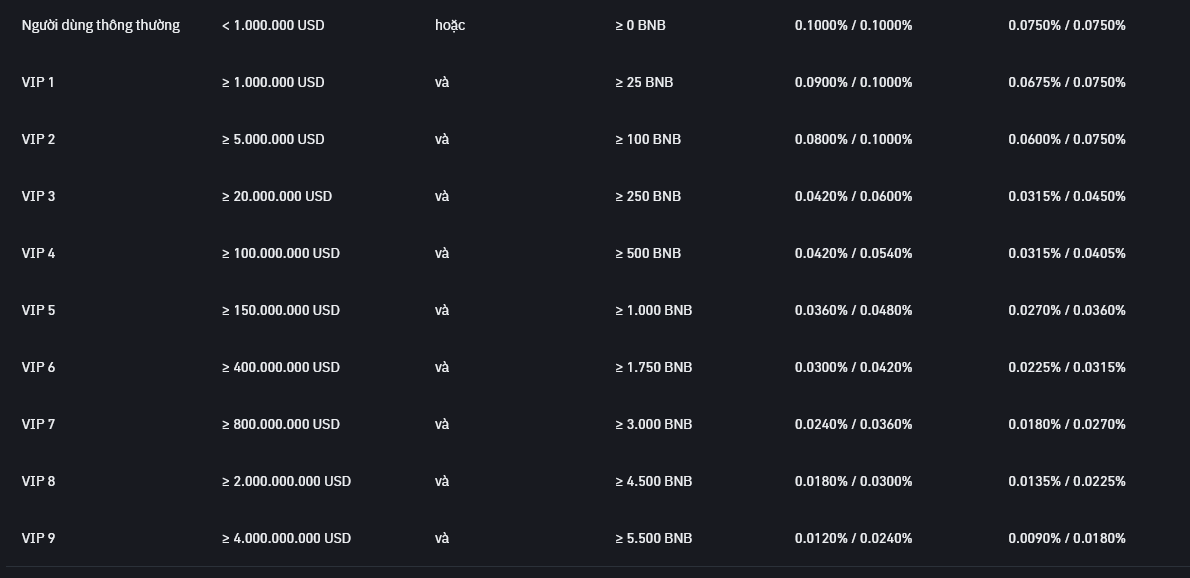Click the "0.0360% / 0.0480%" fee cell
The image size is (1190, 578).
[853, 310]
